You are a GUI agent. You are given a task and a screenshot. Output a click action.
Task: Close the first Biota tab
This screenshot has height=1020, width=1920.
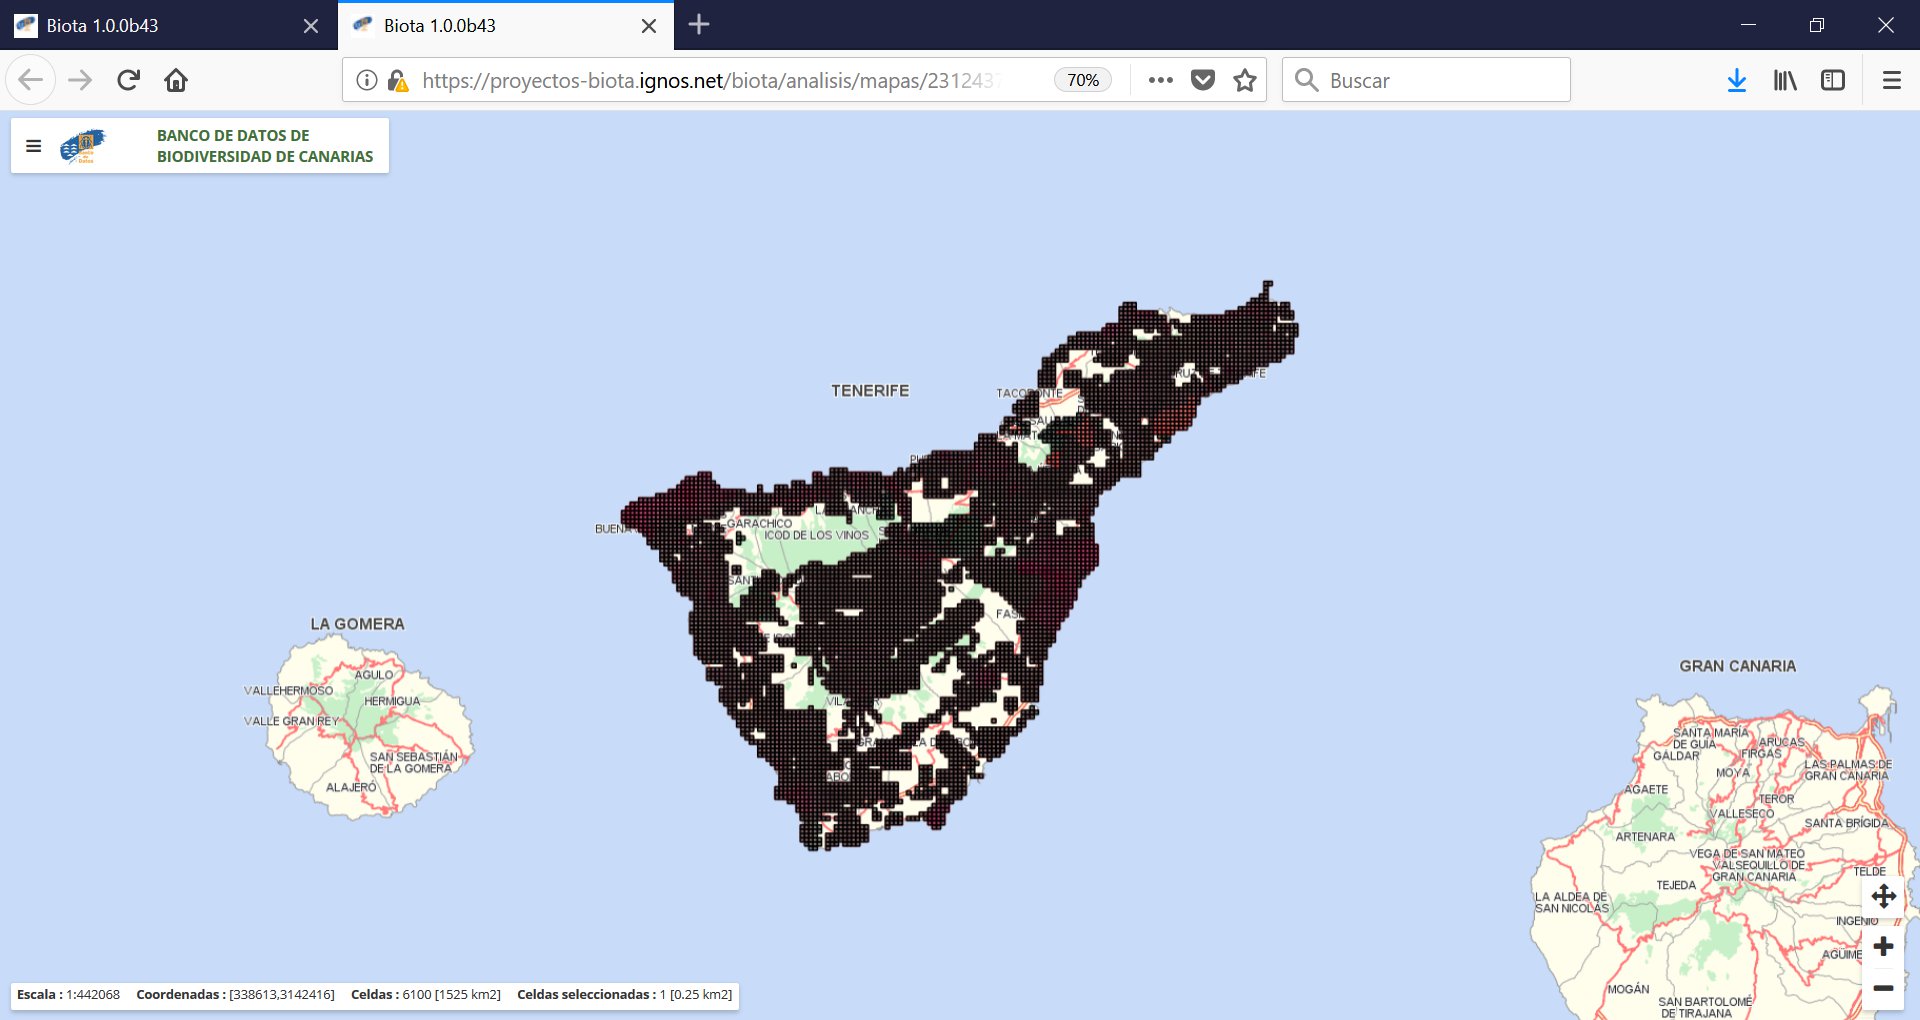(311, 26)
